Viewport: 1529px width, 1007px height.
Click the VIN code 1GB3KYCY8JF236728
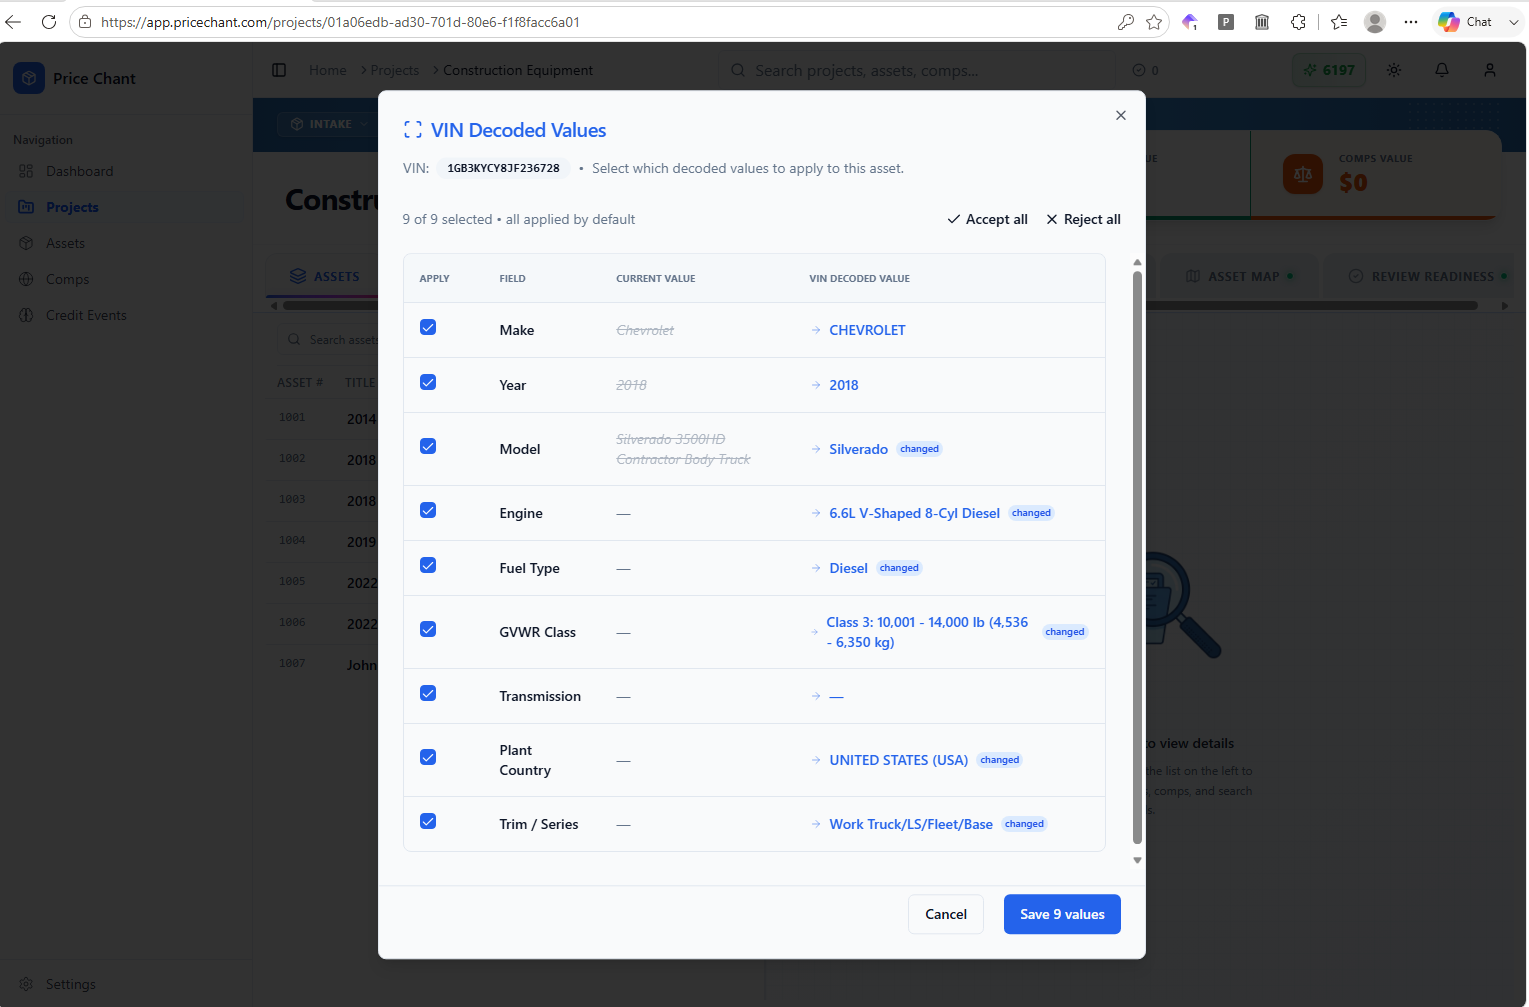click(x=503, y=168)
